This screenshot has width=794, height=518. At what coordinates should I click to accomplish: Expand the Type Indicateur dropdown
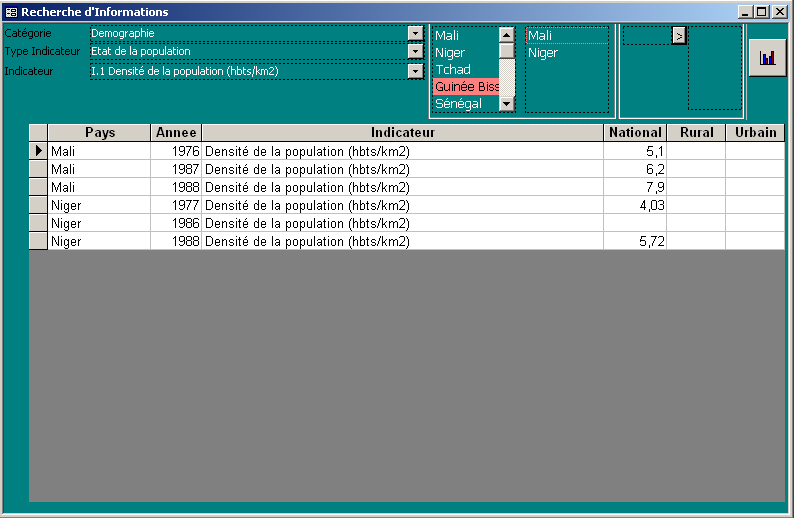pyautogui.click(x=415, y=52)
